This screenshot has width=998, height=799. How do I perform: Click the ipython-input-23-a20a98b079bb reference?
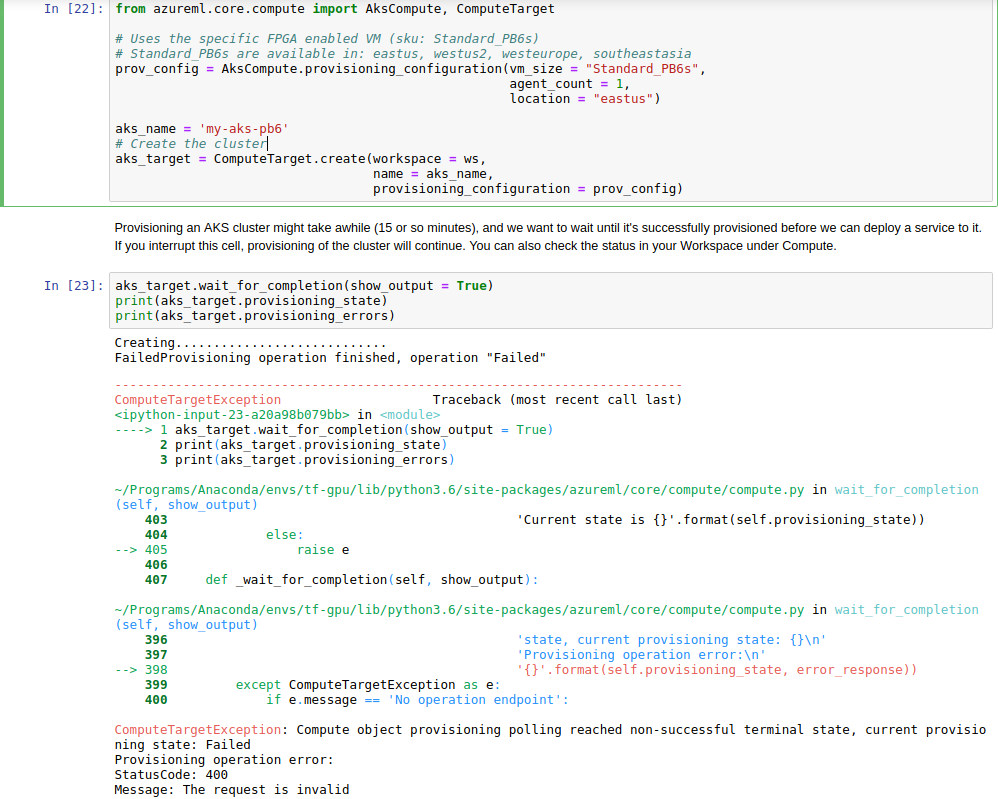point(232,415)
